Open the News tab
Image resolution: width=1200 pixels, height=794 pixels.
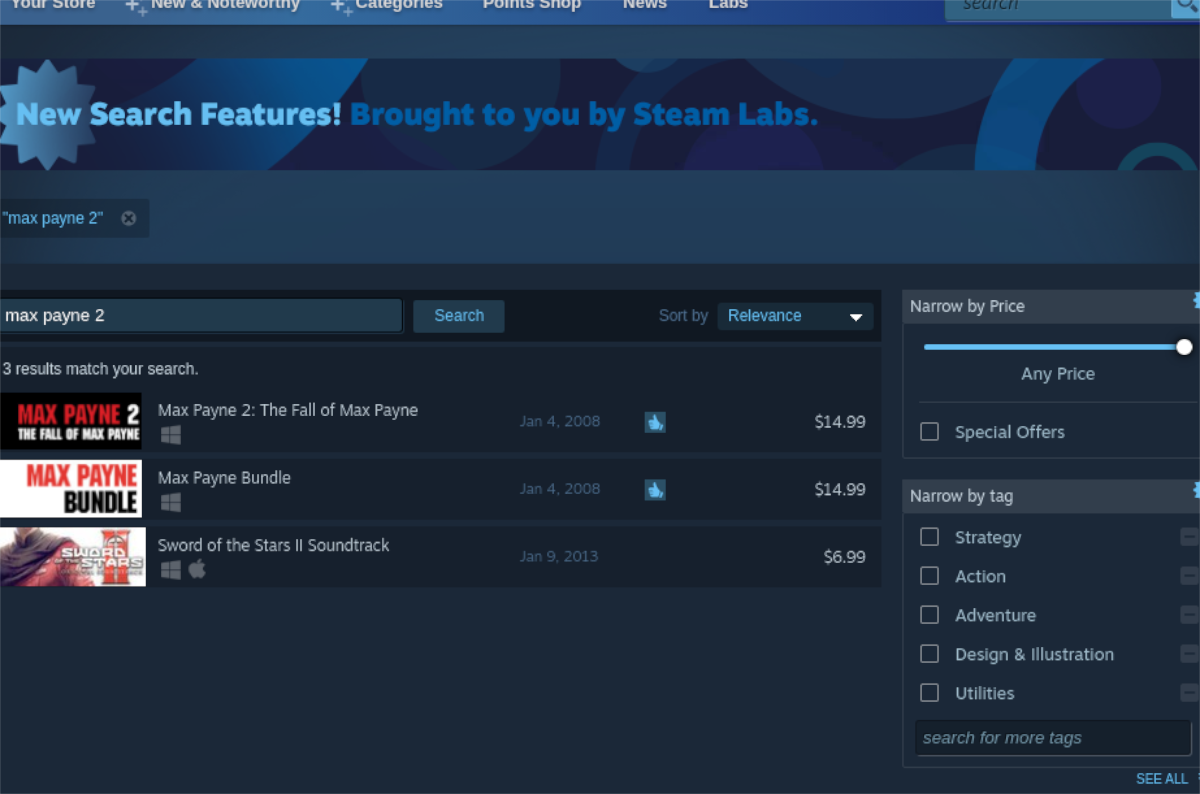pos(645,5)
